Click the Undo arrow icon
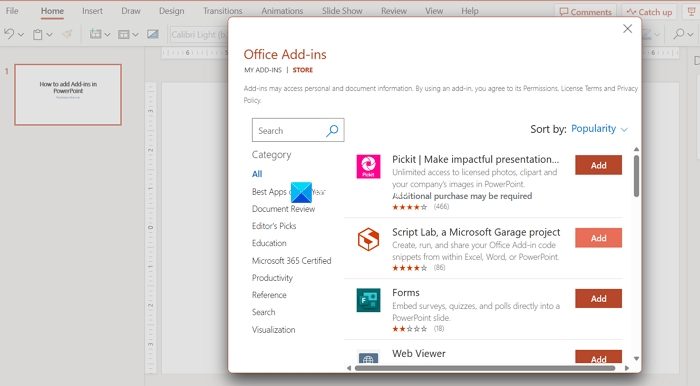This screenshot has height=386, width=700. coord(9,33)
